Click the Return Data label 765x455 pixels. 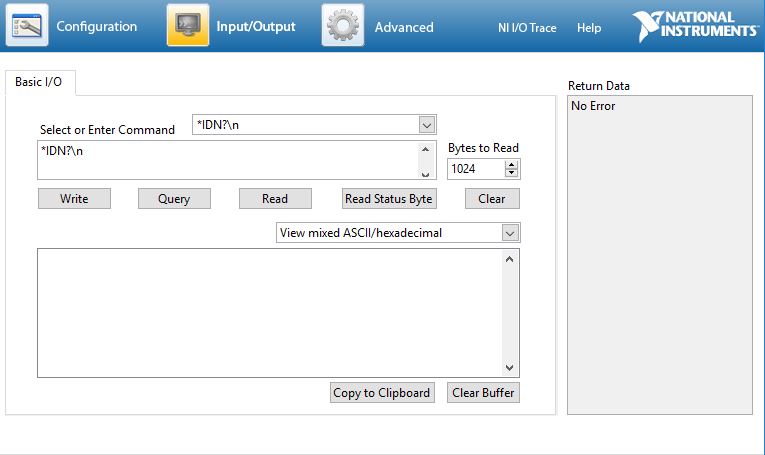tap(599, 86)
